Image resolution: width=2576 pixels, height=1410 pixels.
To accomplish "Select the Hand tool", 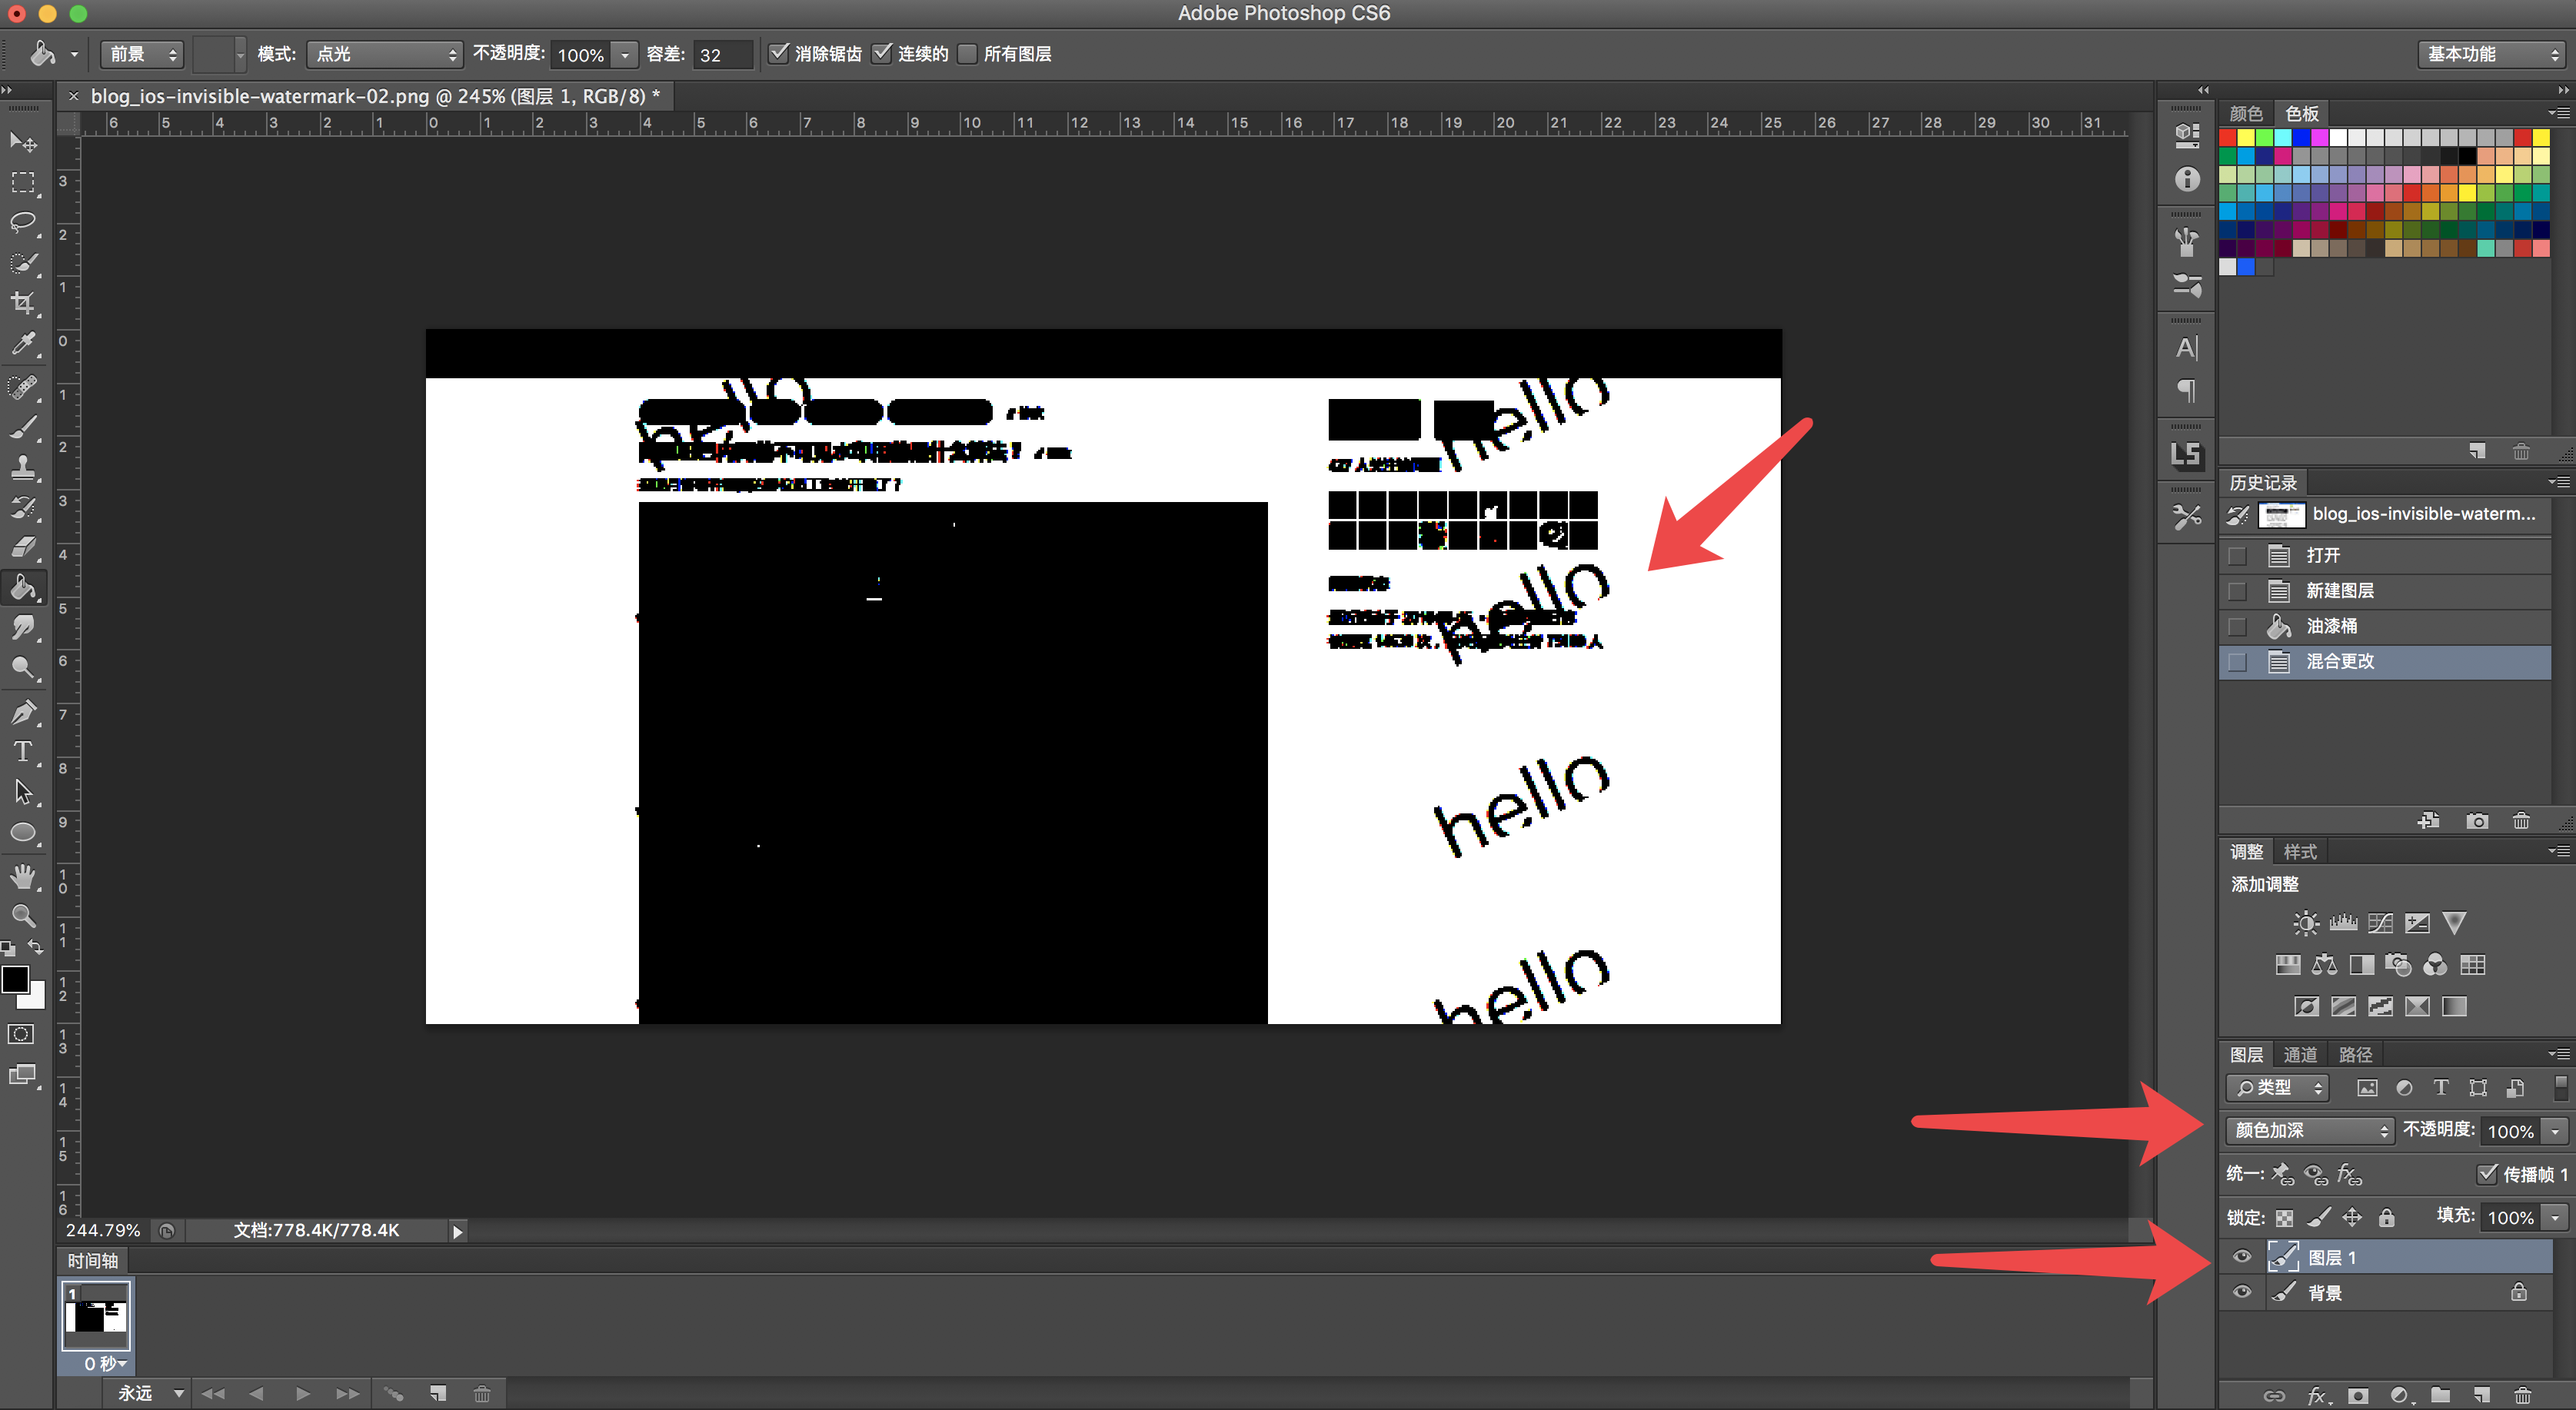I will pos(23,876).
